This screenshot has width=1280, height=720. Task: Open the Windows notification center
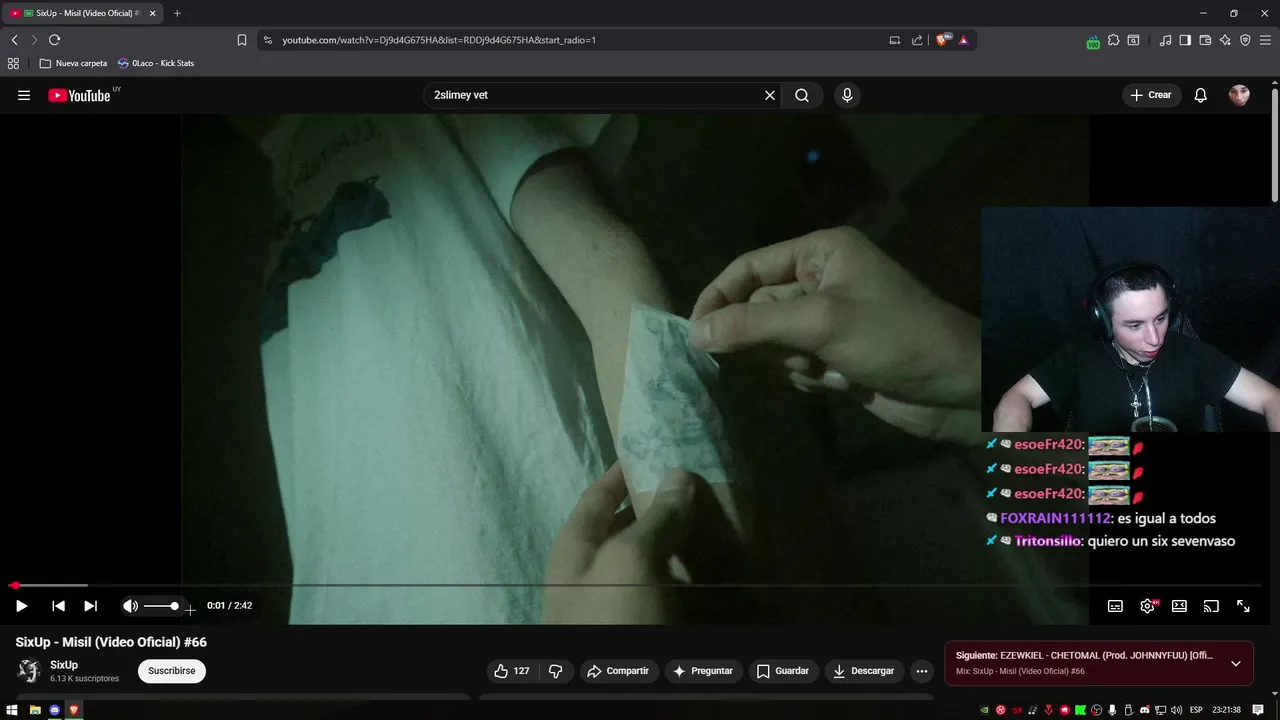1258,710
